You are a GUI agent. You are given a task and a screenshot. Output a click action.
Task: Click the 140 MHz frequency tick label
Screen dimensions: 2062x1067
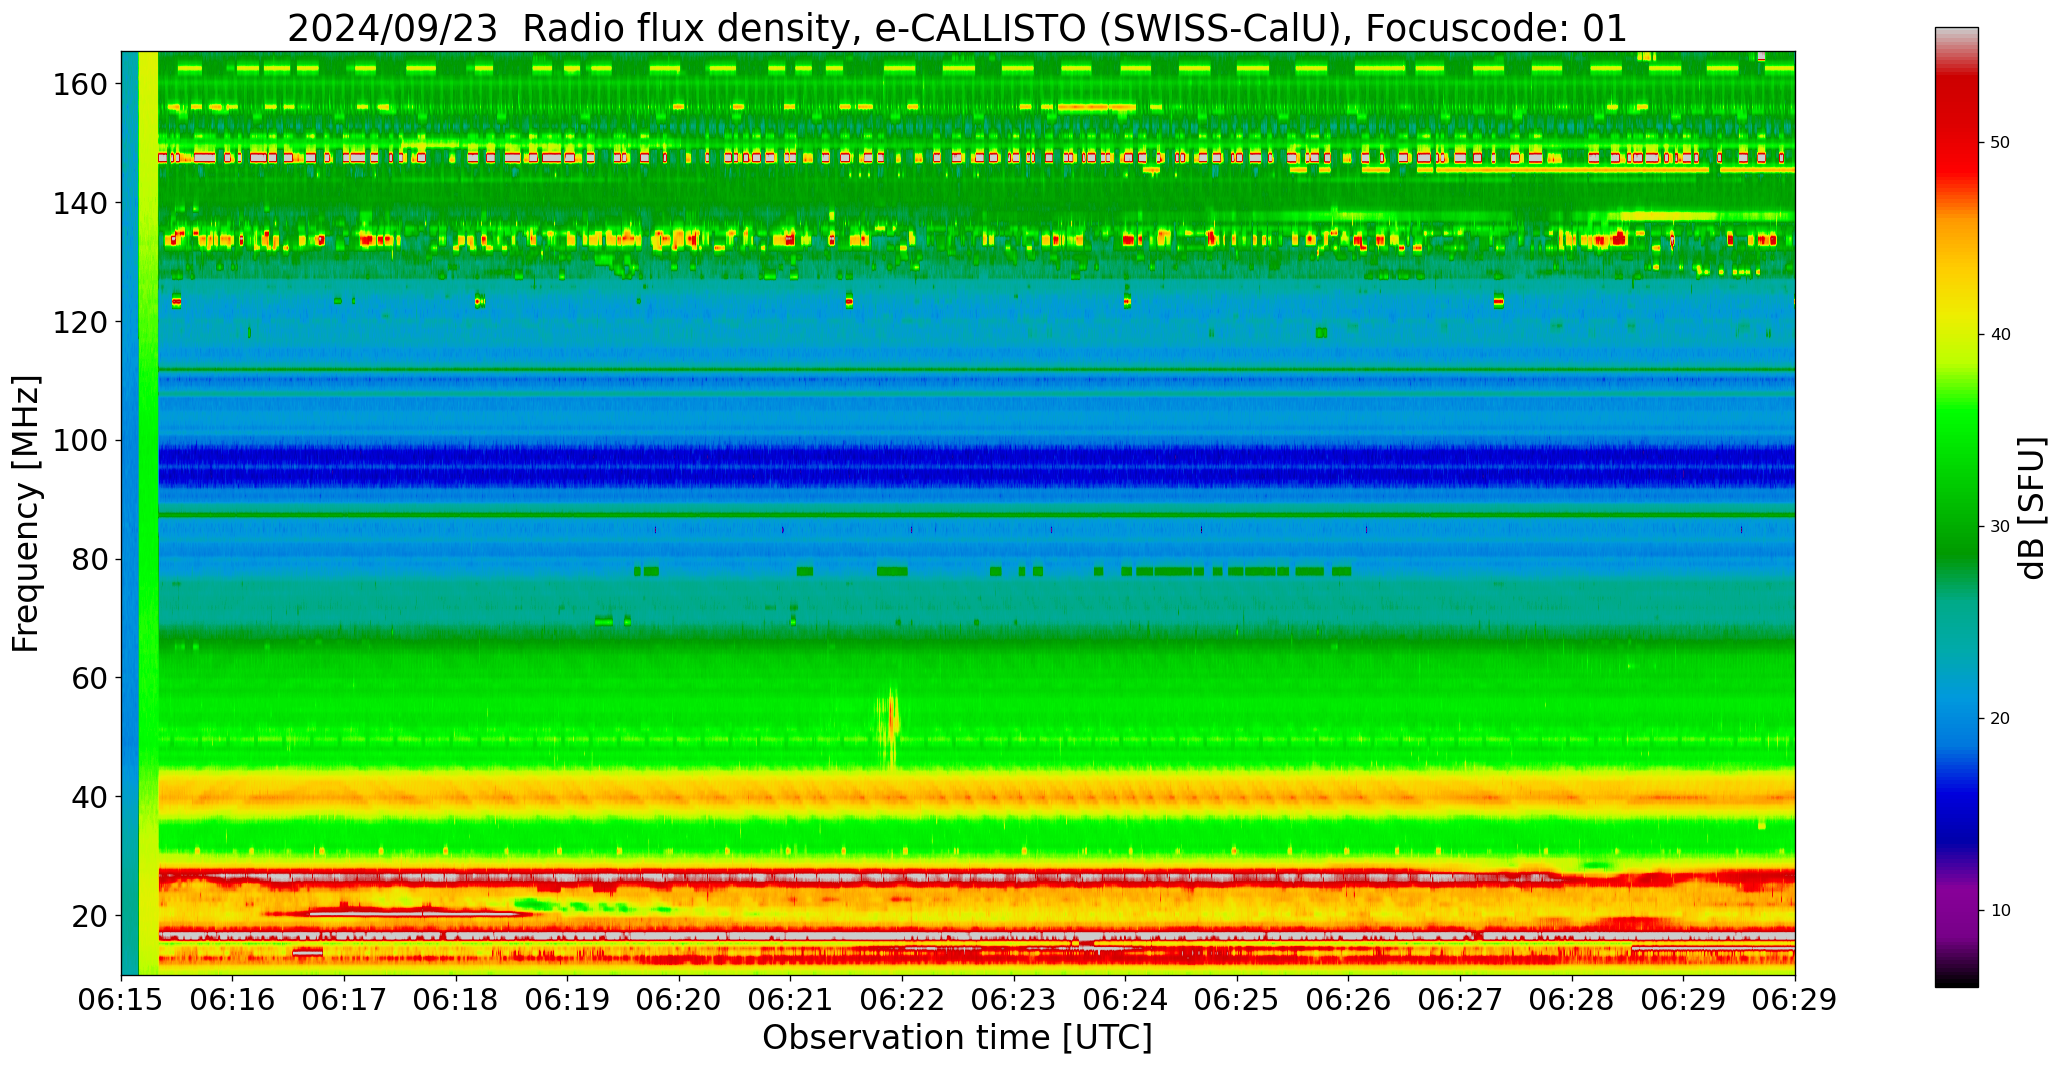click(79, 203)
